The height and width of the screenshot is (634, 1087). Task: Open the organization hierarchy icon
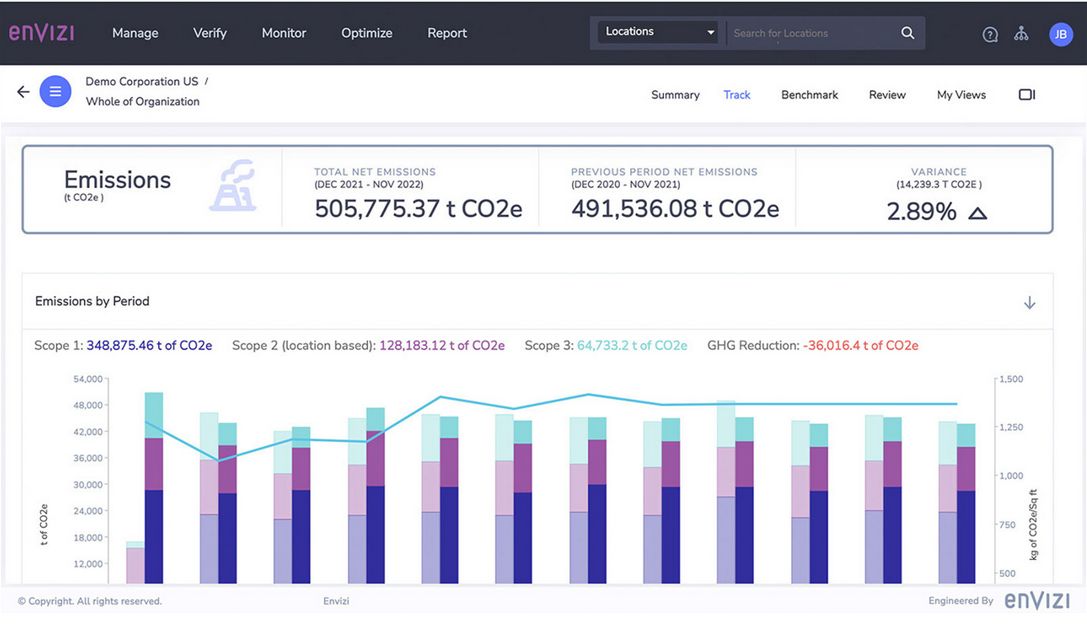(1021, 34)
